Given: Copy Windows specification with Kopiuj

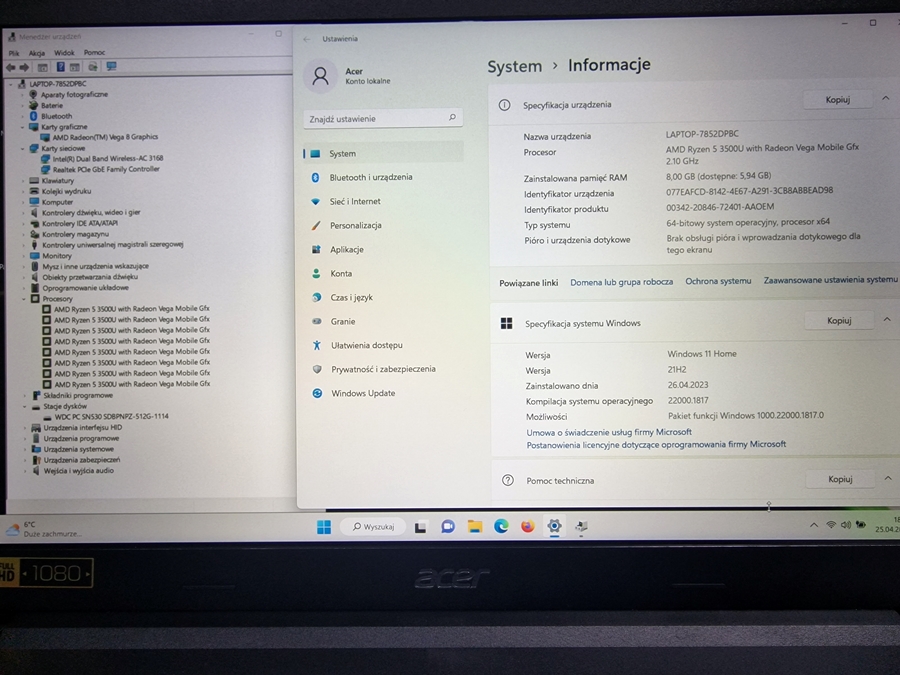Looking at the screenshot, I should [x=839, y=320].
